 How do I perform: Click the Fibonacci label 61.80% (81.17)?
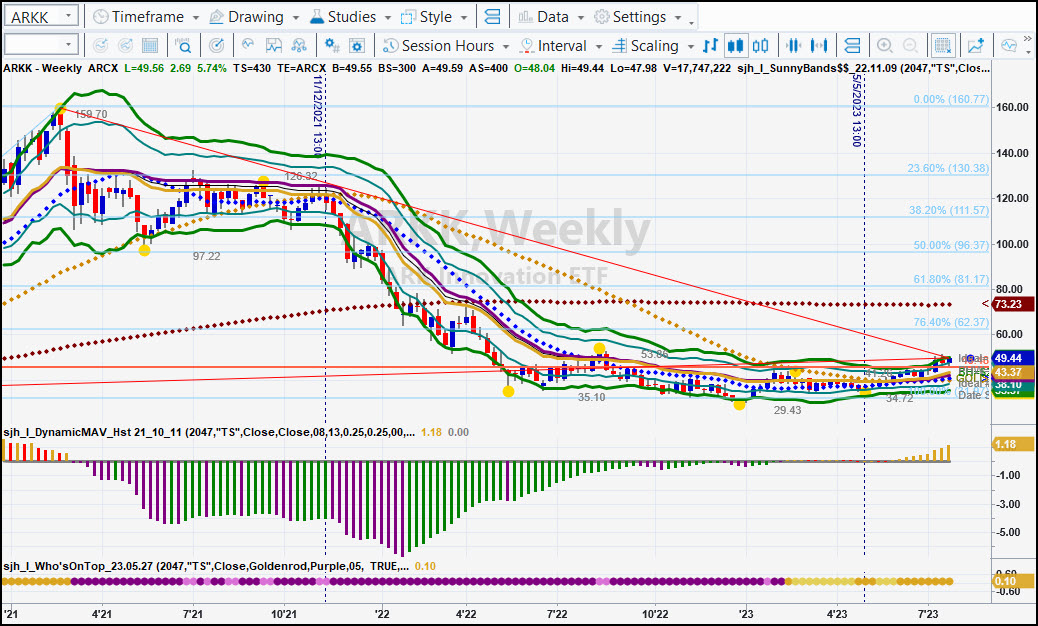951,279
